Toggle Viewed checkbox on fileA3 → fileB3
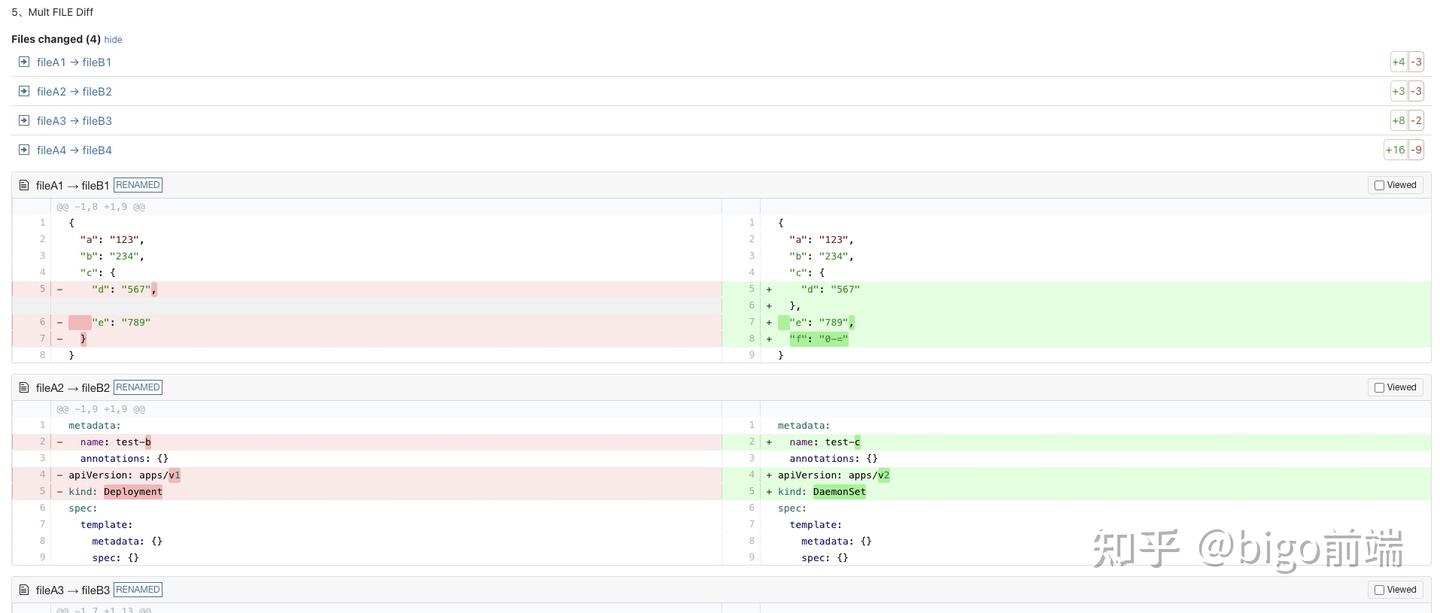1440x613 pixels. [x=1379, y=589]
